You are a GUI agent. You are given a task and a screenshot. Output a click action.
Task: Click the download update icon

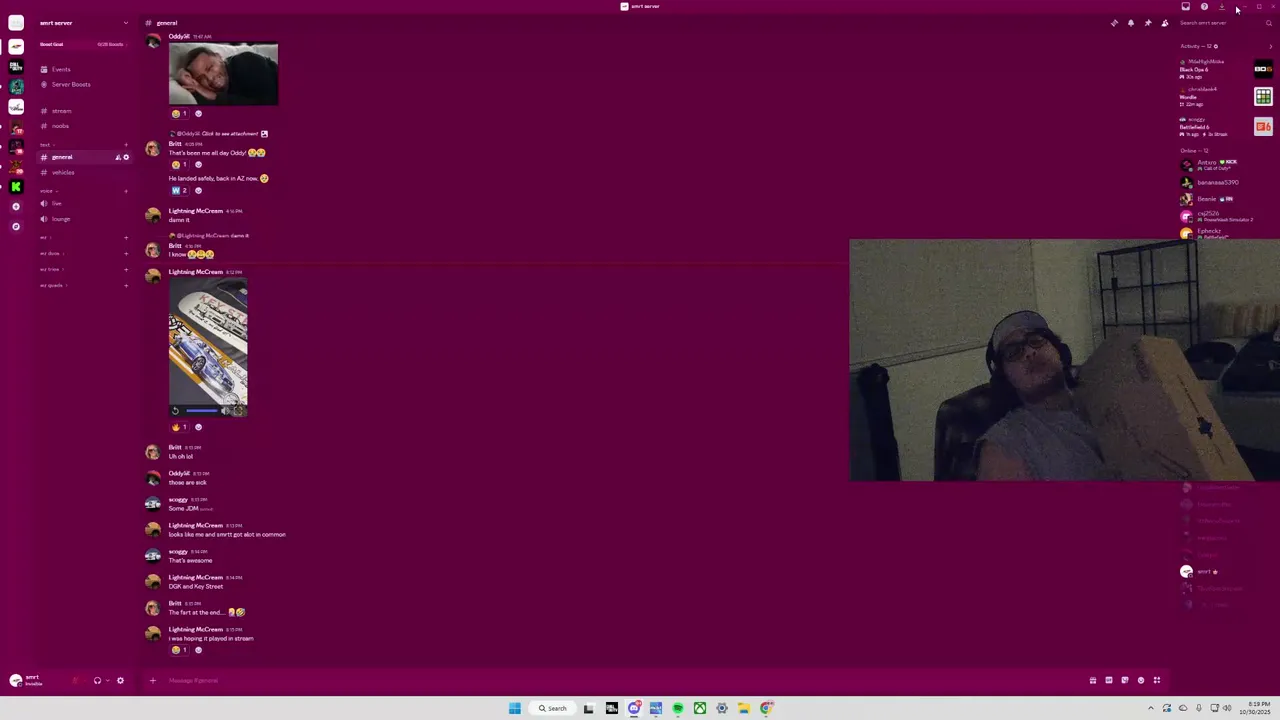1222,7
